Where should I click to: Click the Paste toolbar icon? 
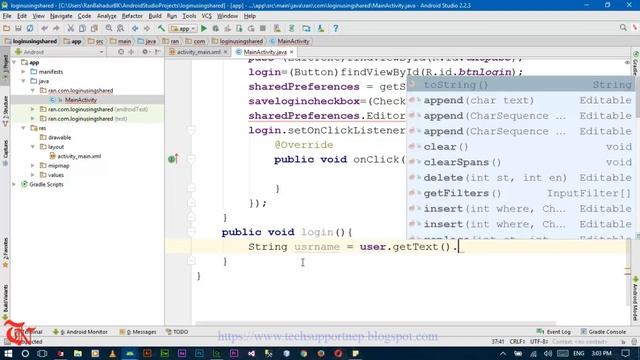pos(94,28)
